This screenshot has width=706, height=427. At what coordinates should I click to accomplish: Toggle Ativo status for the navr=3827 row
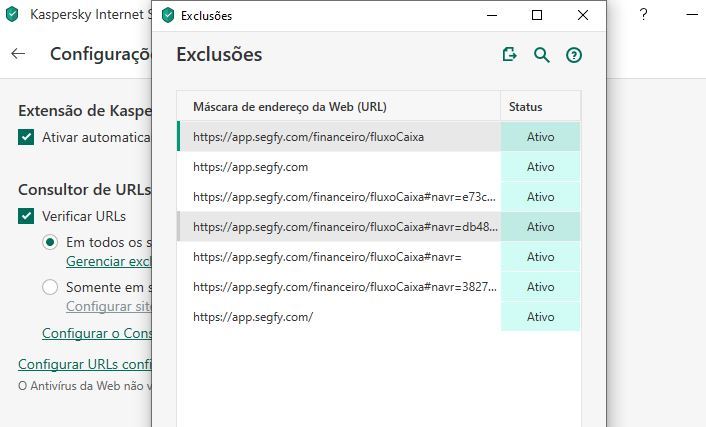click(540, 287)
